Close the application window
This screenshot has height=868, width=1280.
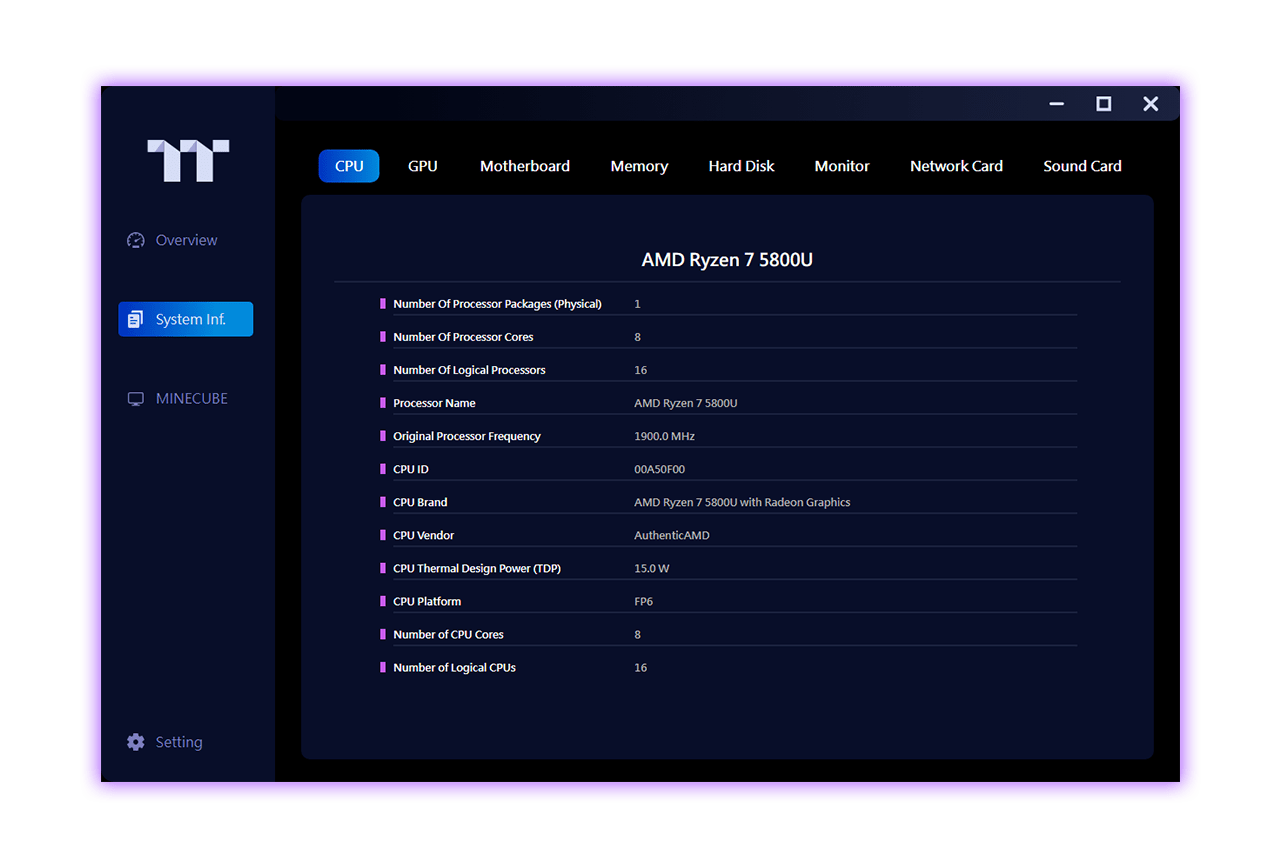tap(1150, 104)
